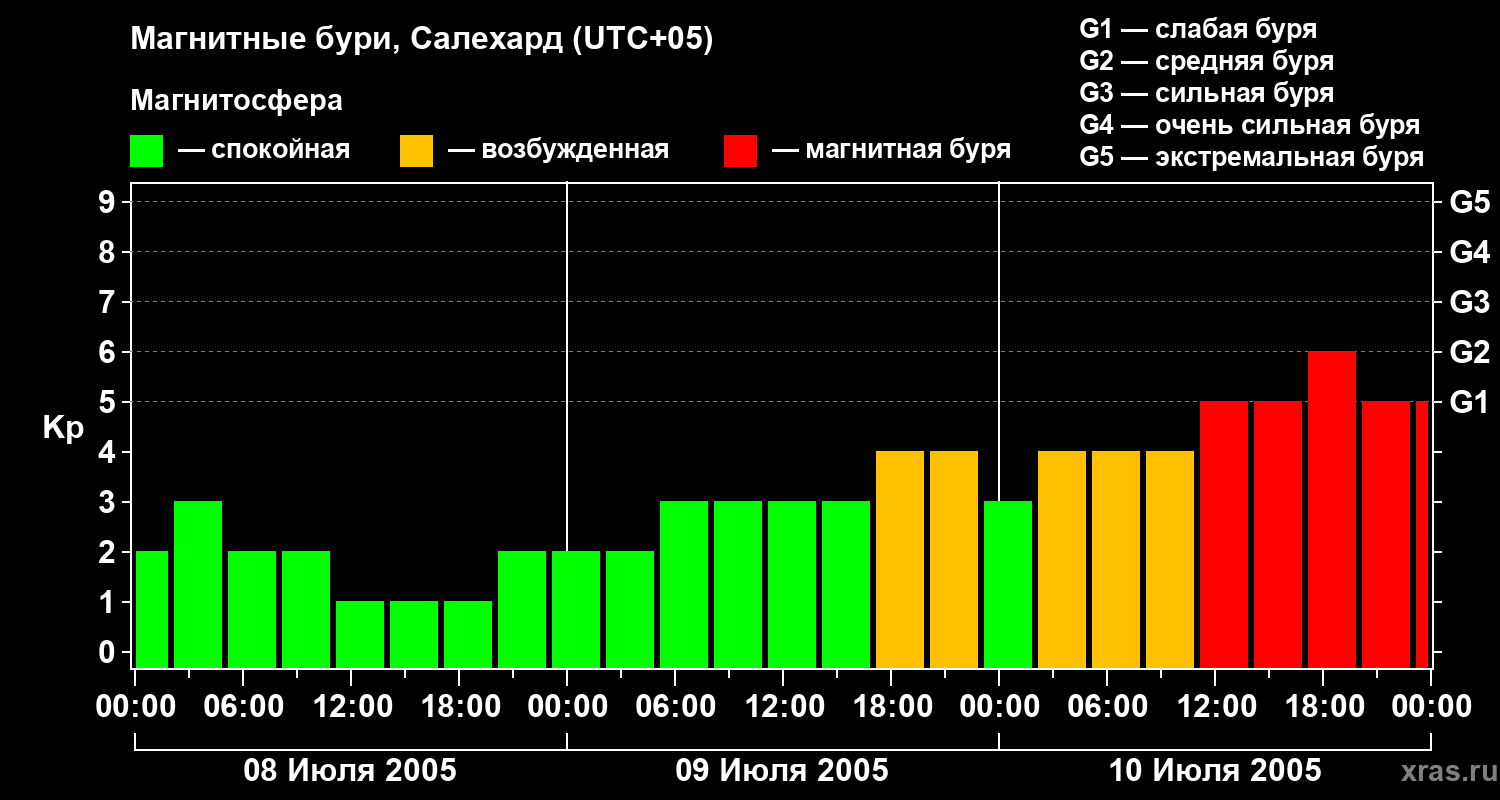Select the first 09 July bar after midnight
Viewport: 1500px width, 800px height.
point(576,610)
